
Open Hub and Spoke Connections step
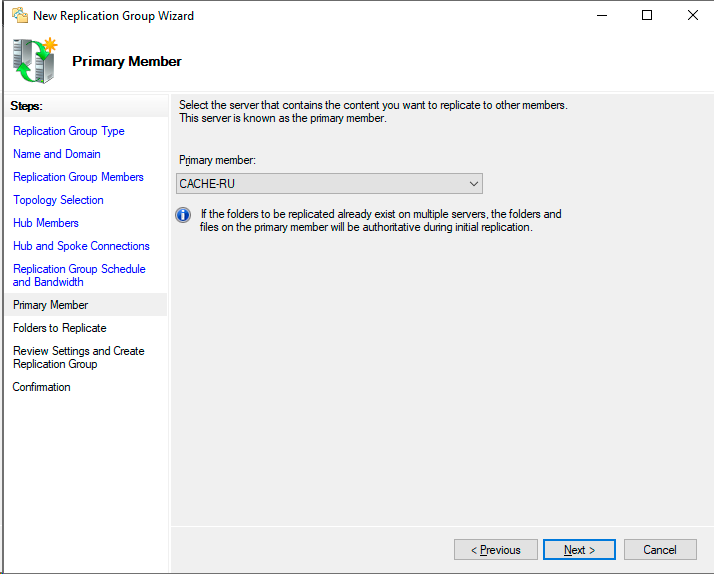tap(81, 246)
